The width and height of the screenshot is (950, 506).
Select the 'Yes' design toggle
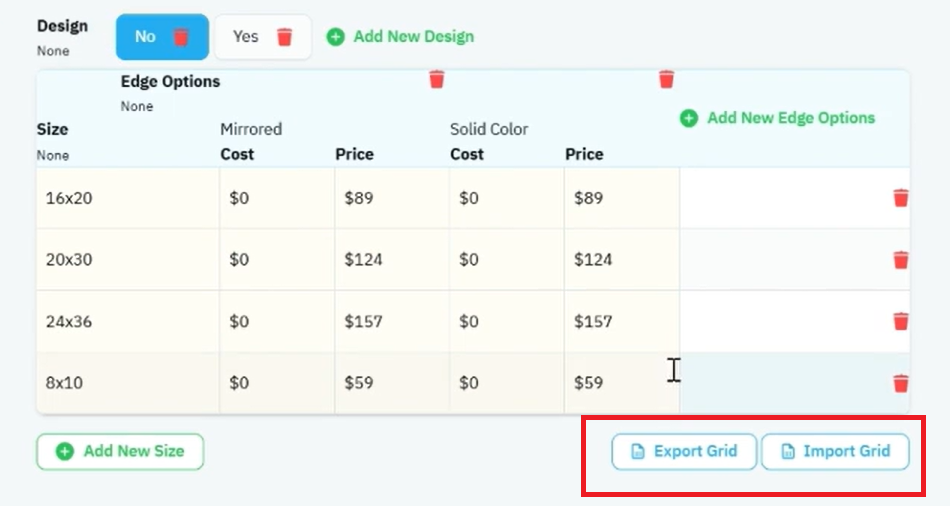(263, 37)
